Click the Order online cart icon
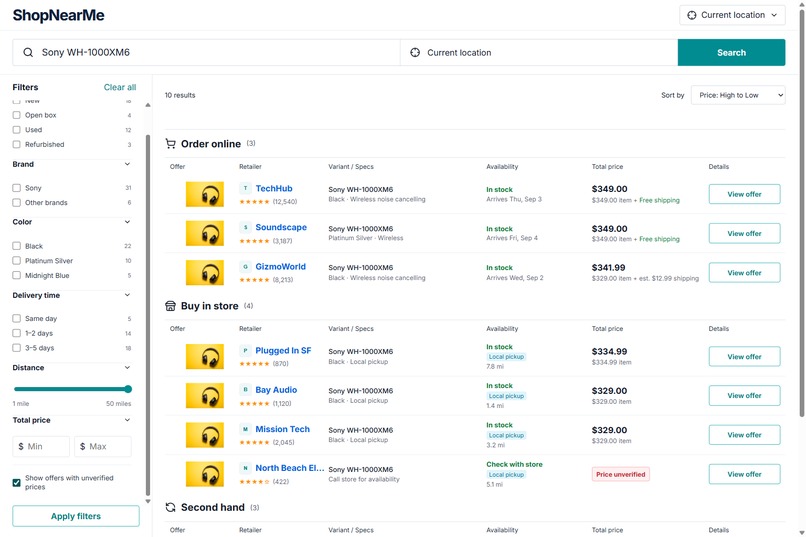Viewport: 806px width, 537px height. tap(170, 144)
